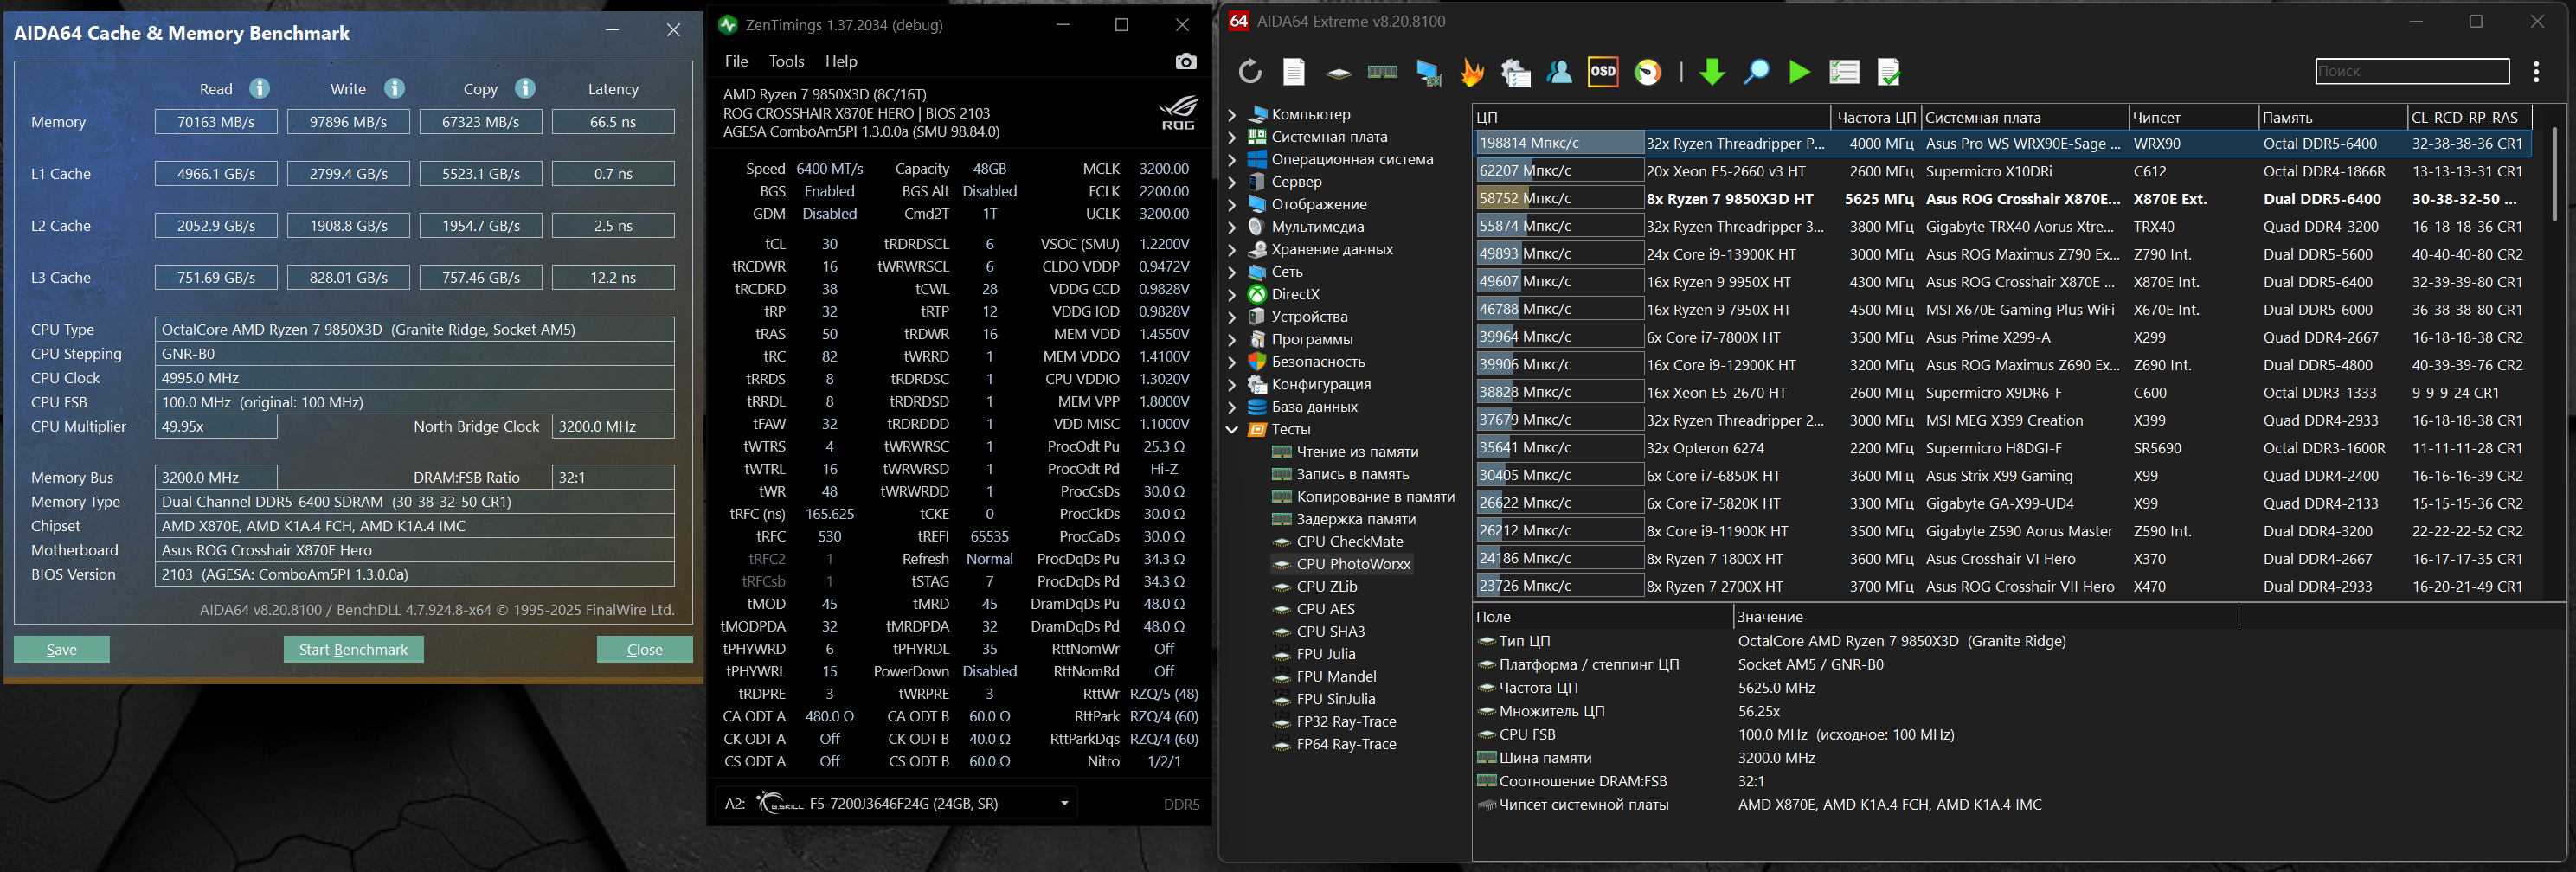
Task: Open the flame stability test icon
Action: (x=1472, y=72)
